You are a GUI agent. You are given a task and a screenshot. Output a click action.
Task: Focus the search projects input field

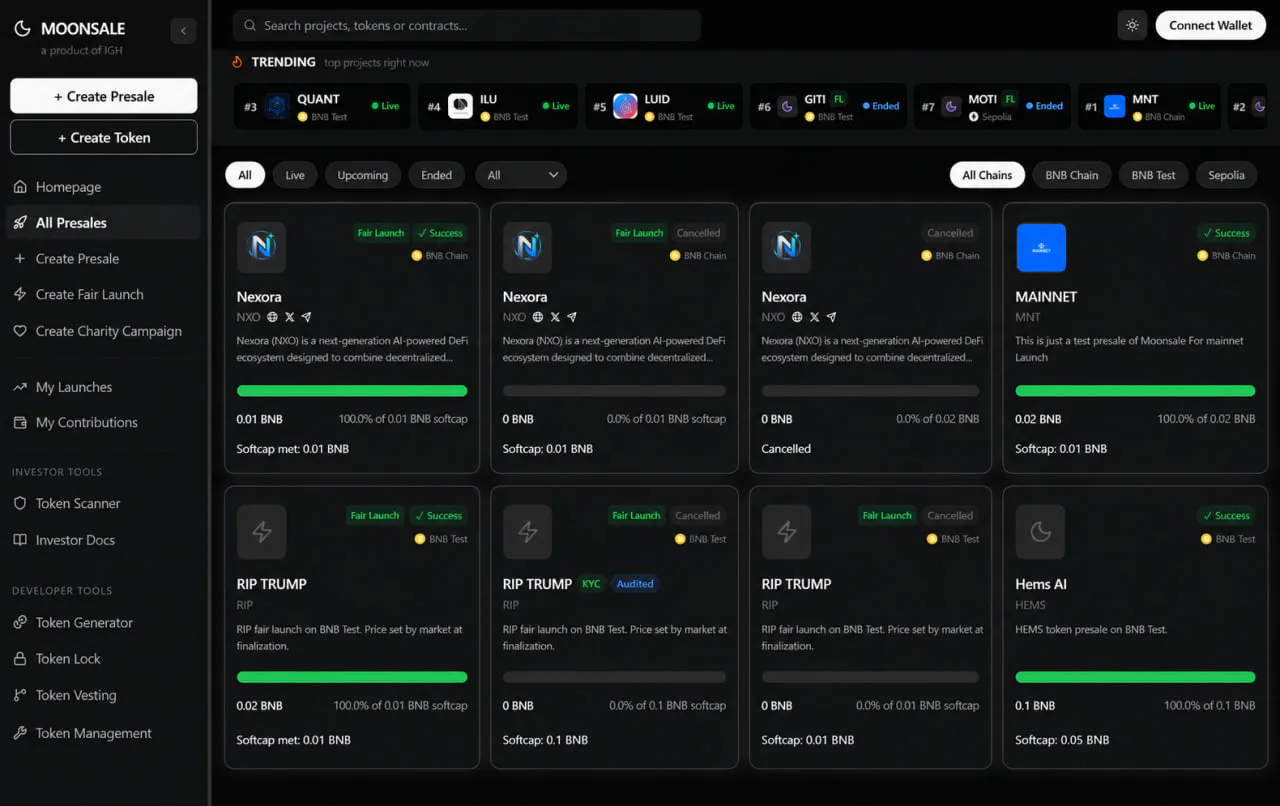[467, 25]
